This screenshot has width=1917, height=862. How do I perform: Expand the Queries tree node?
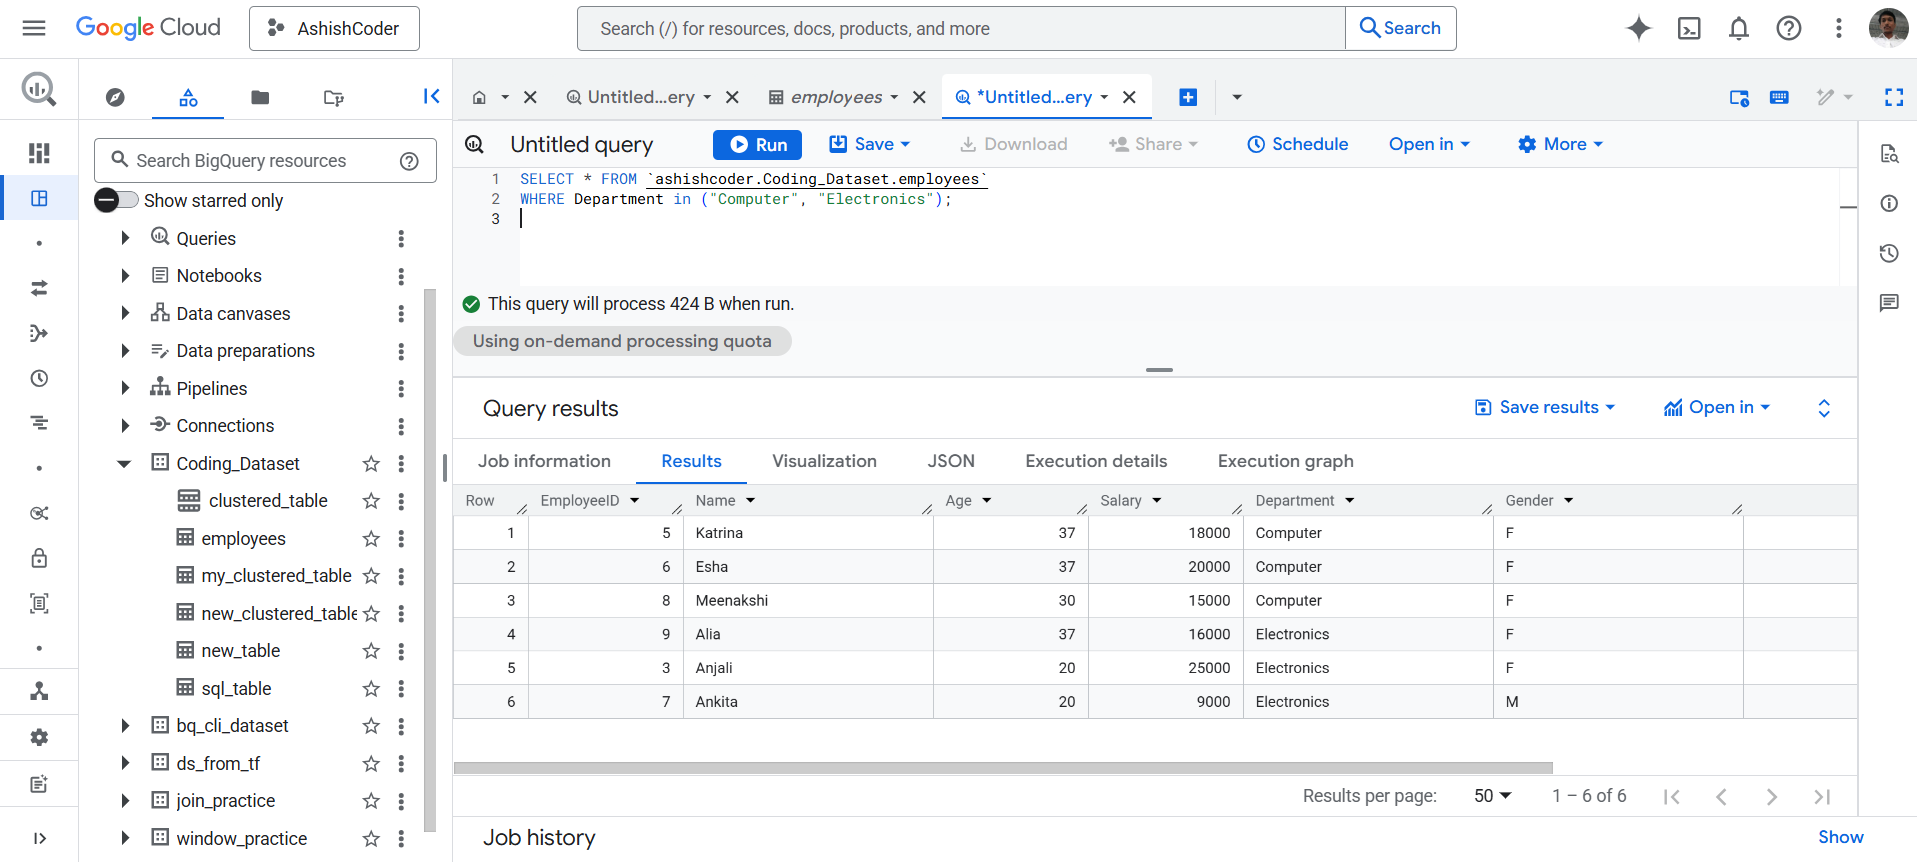[125, 238]
